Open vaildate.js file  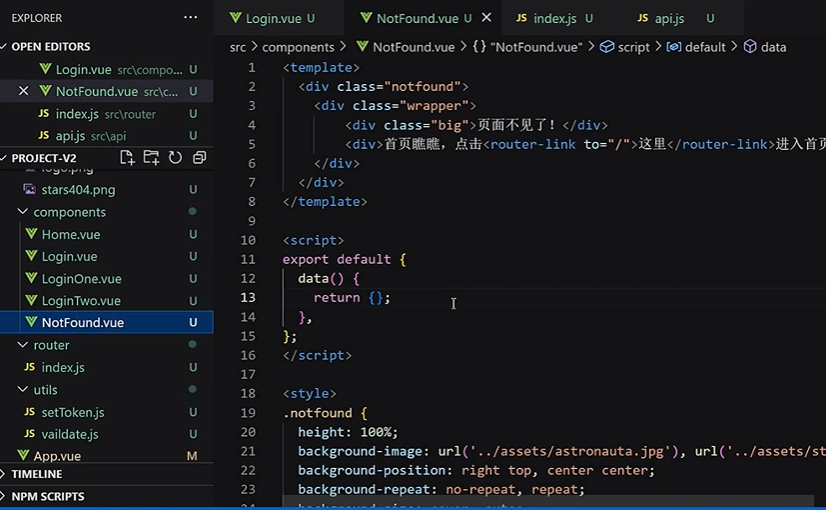[106, 434]
